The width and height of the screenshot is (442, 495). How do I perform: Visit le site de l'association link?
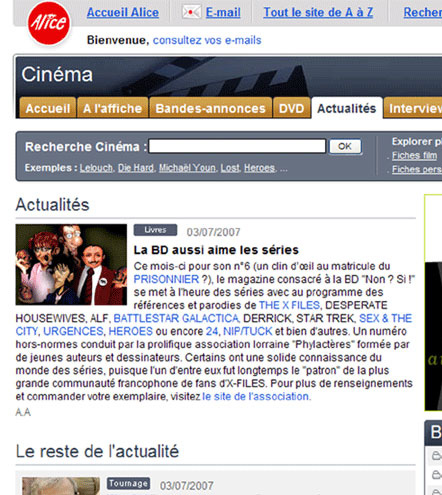(x=255, y=396)
